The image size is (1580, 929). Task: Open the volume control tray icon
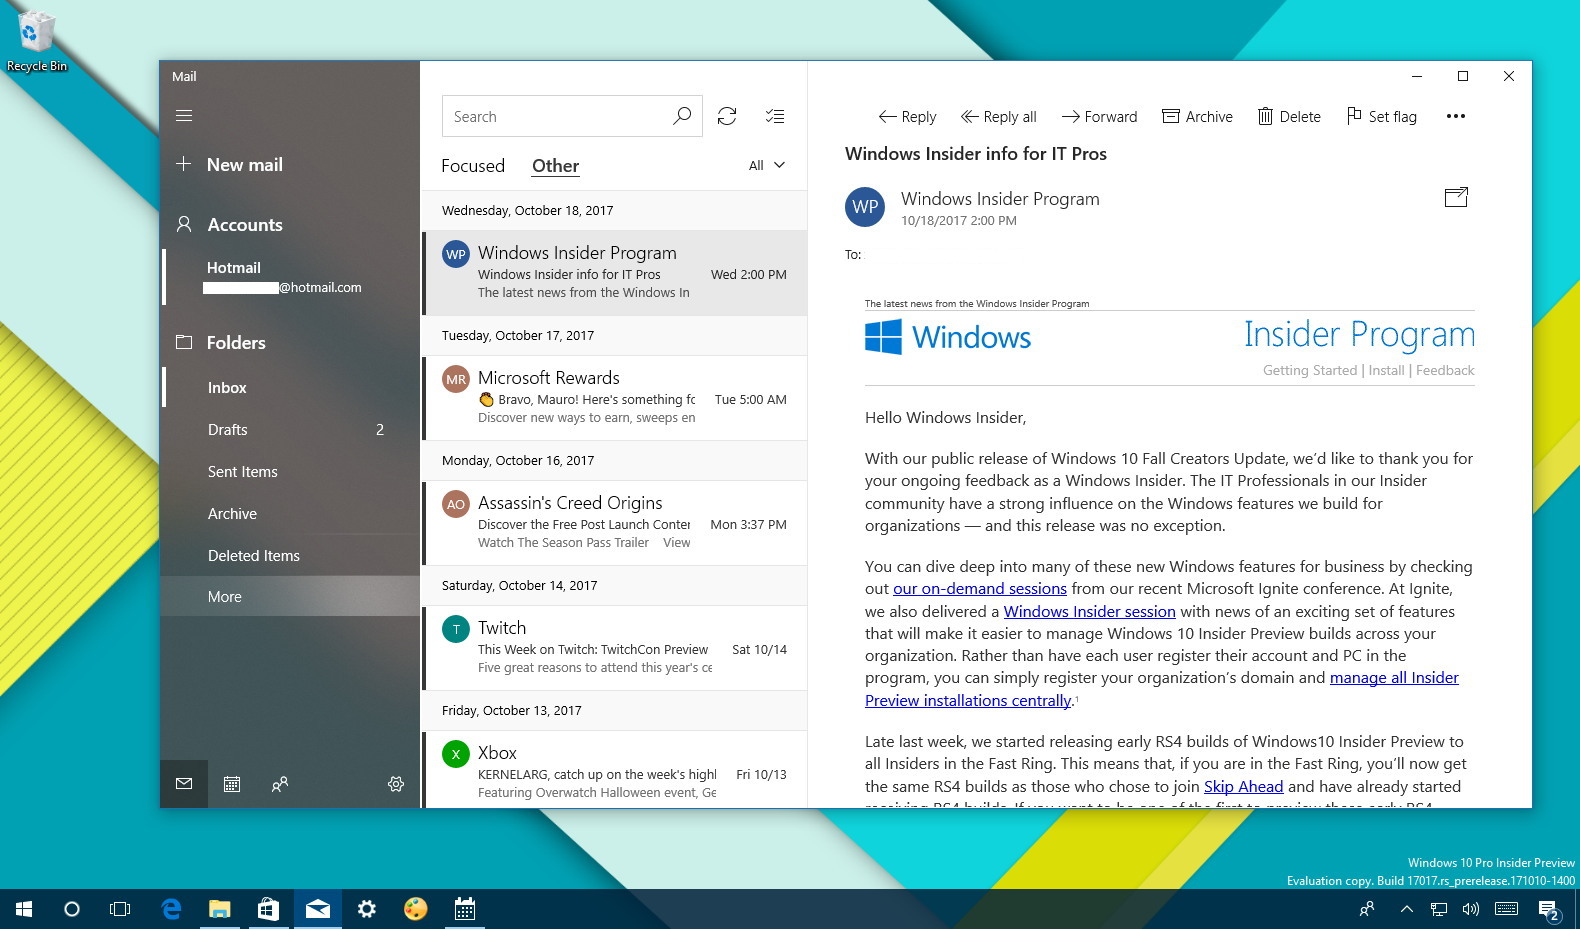[1470, 909]
